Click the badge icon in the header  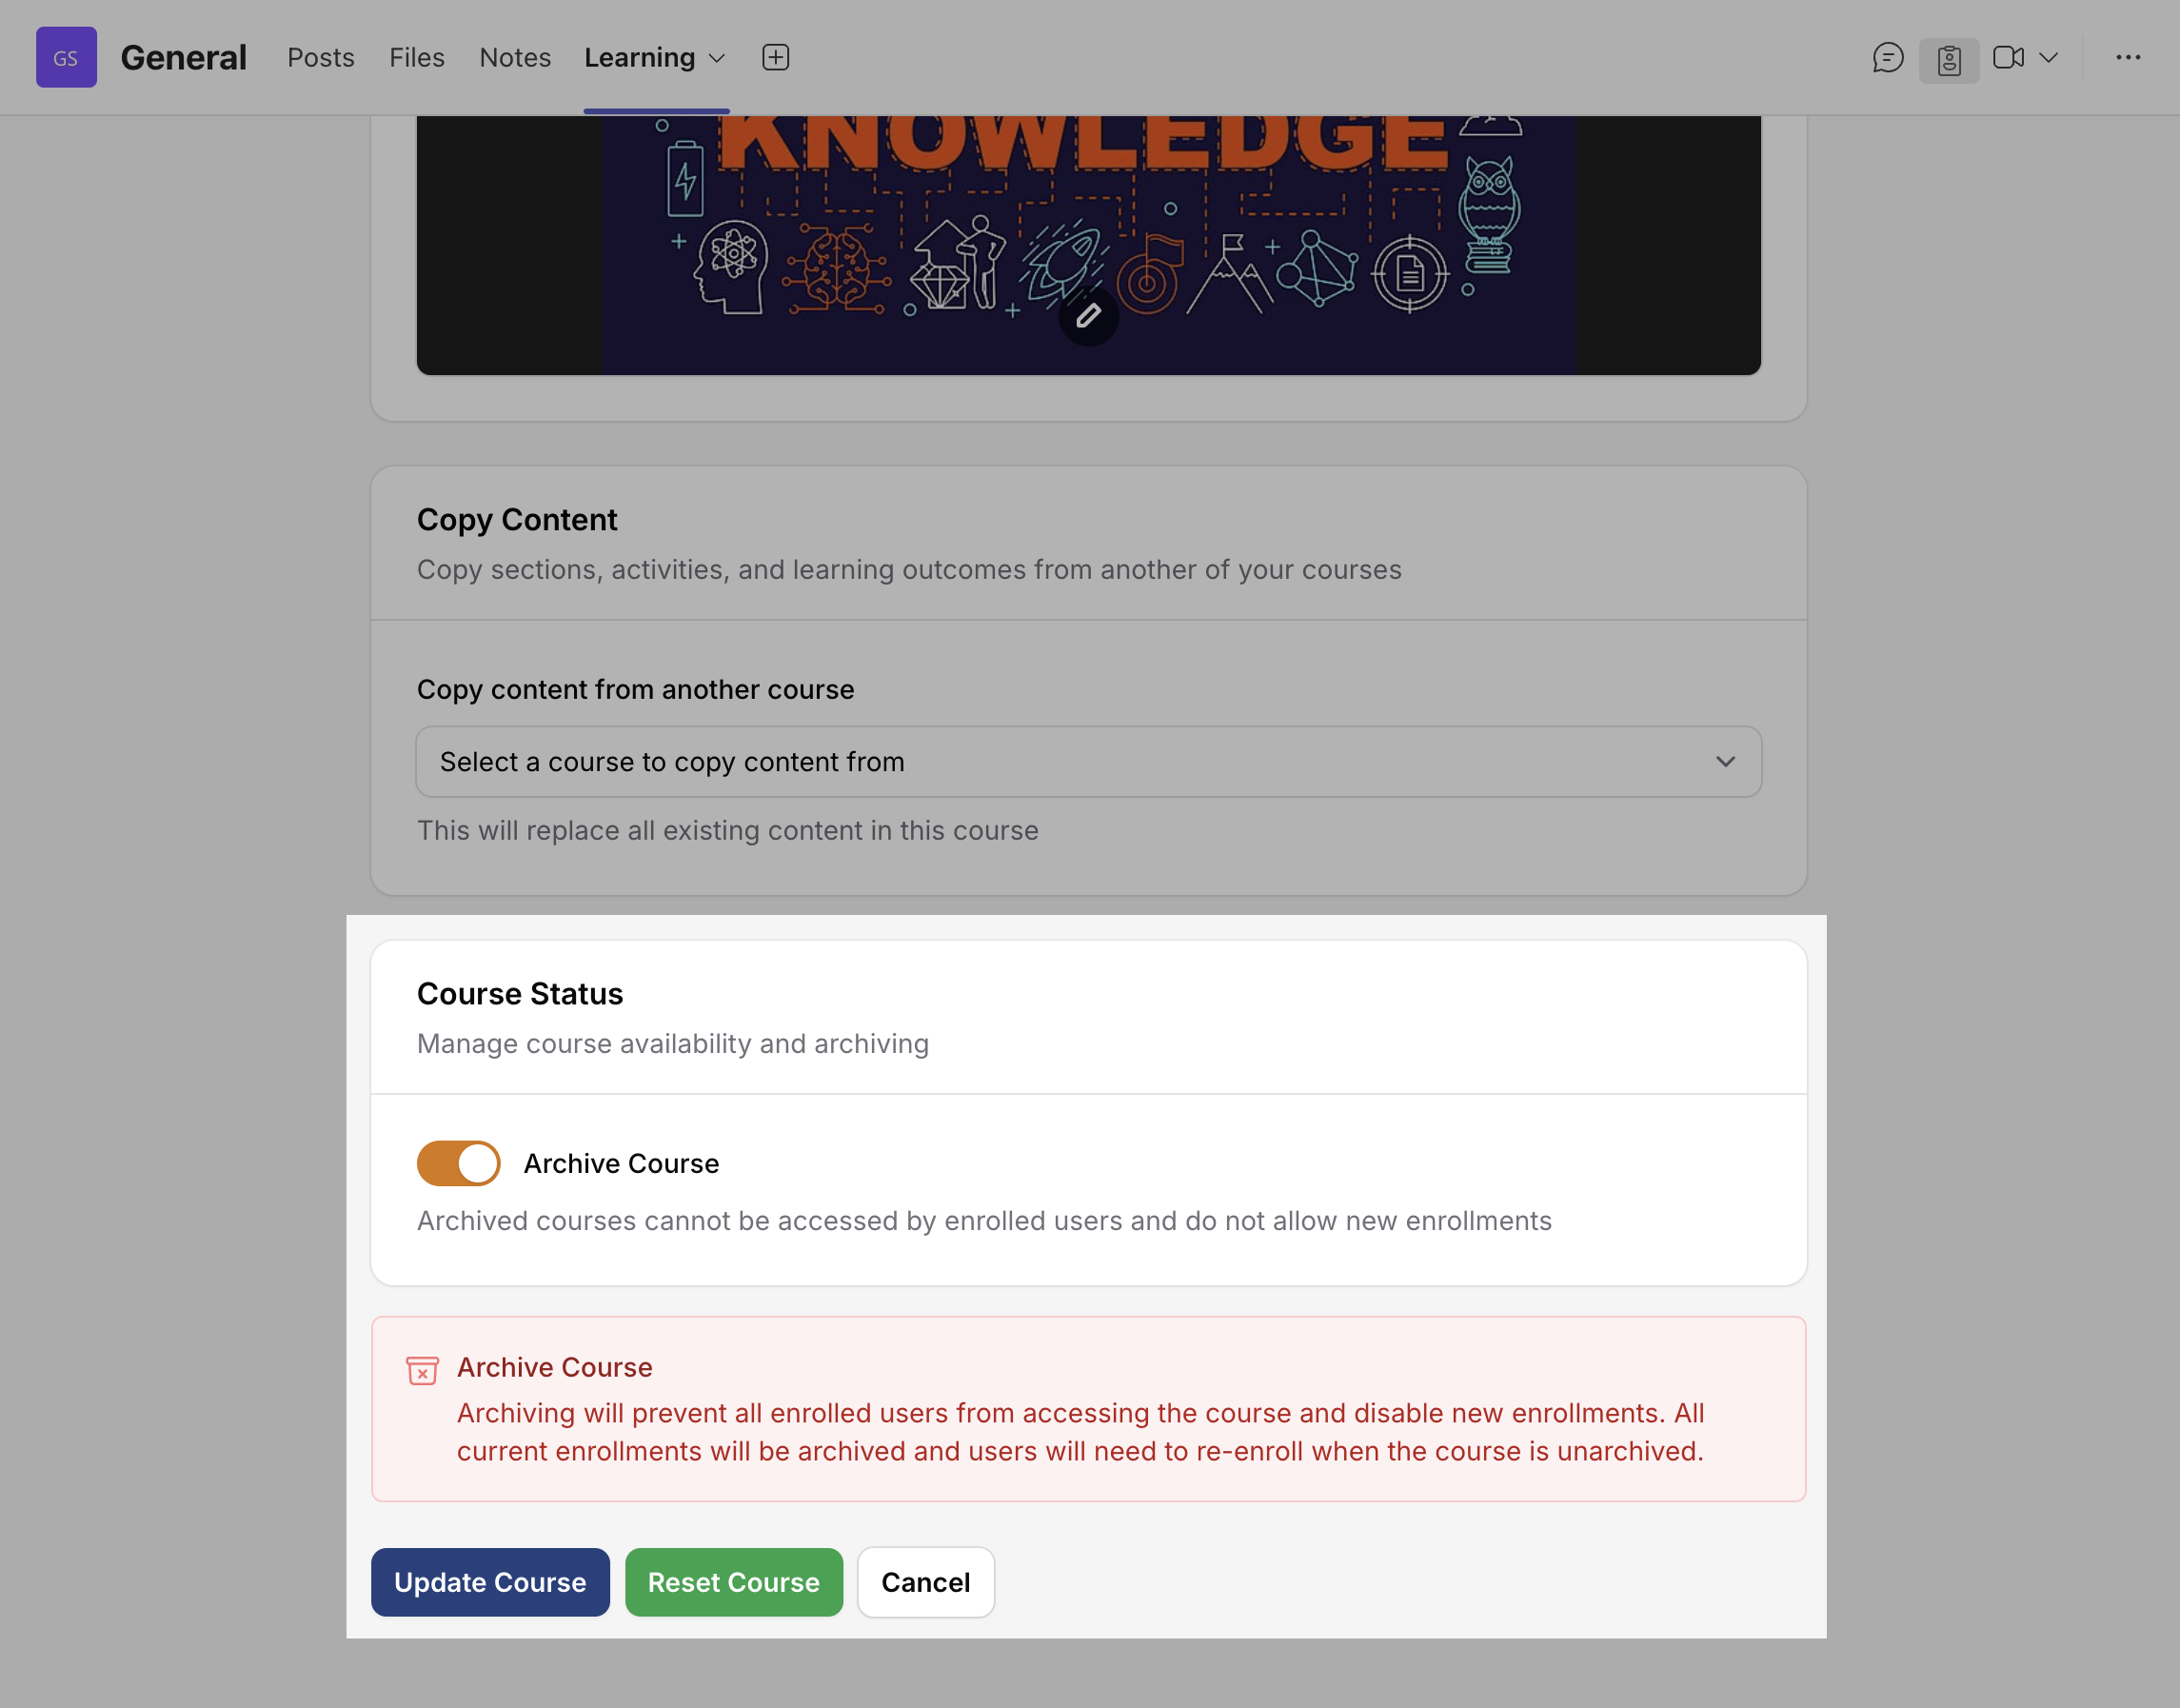click(1948, 60)
